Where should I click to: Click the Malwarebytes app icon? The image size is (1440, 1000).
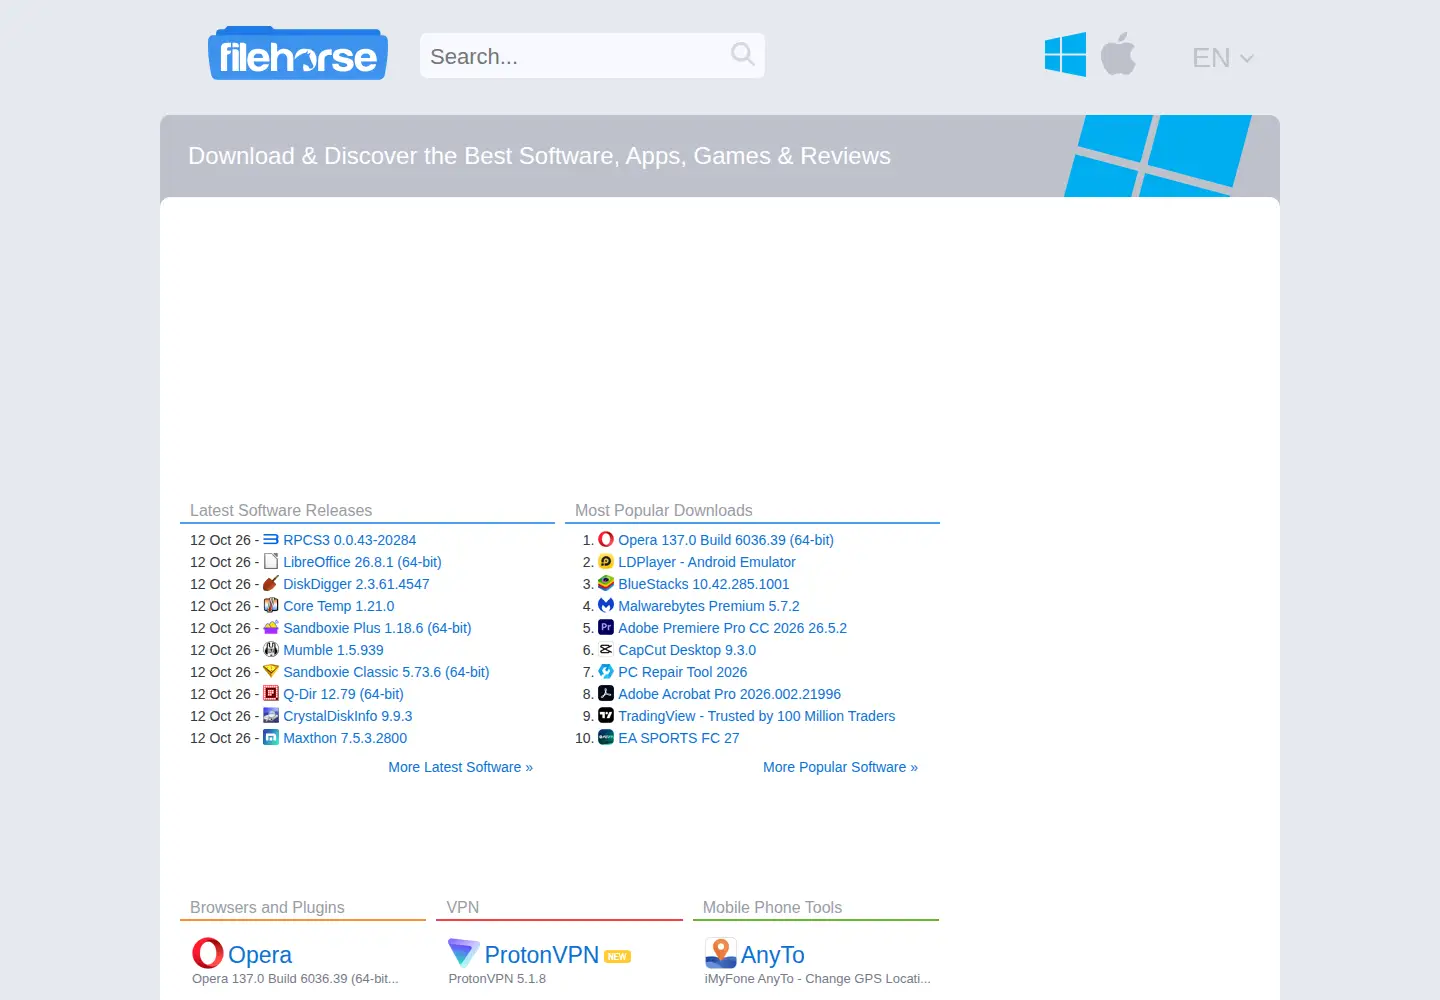point(606,605)
